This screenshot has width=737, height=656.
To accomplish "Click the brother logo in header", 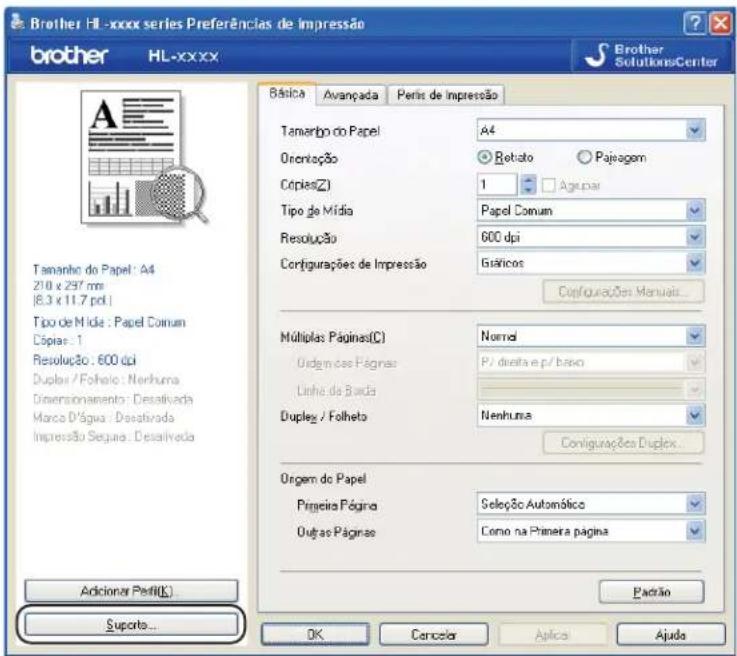I will click(70, 55).
